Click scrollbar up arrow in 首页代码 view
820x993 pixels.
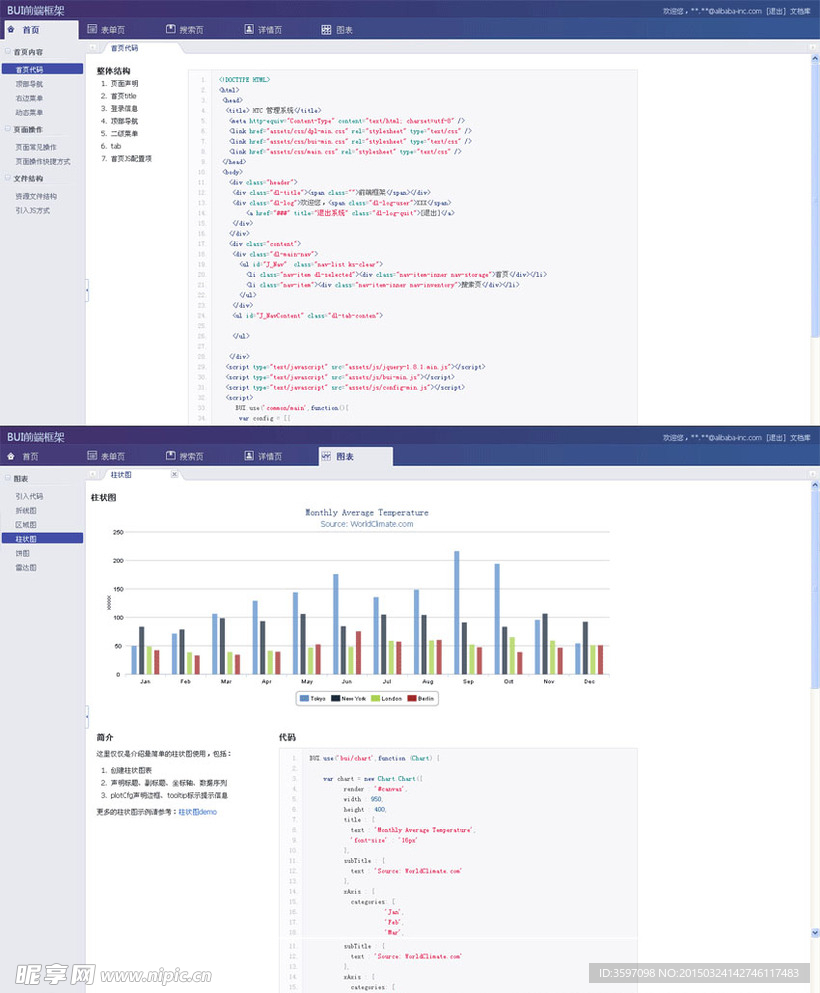coord(815,59)
